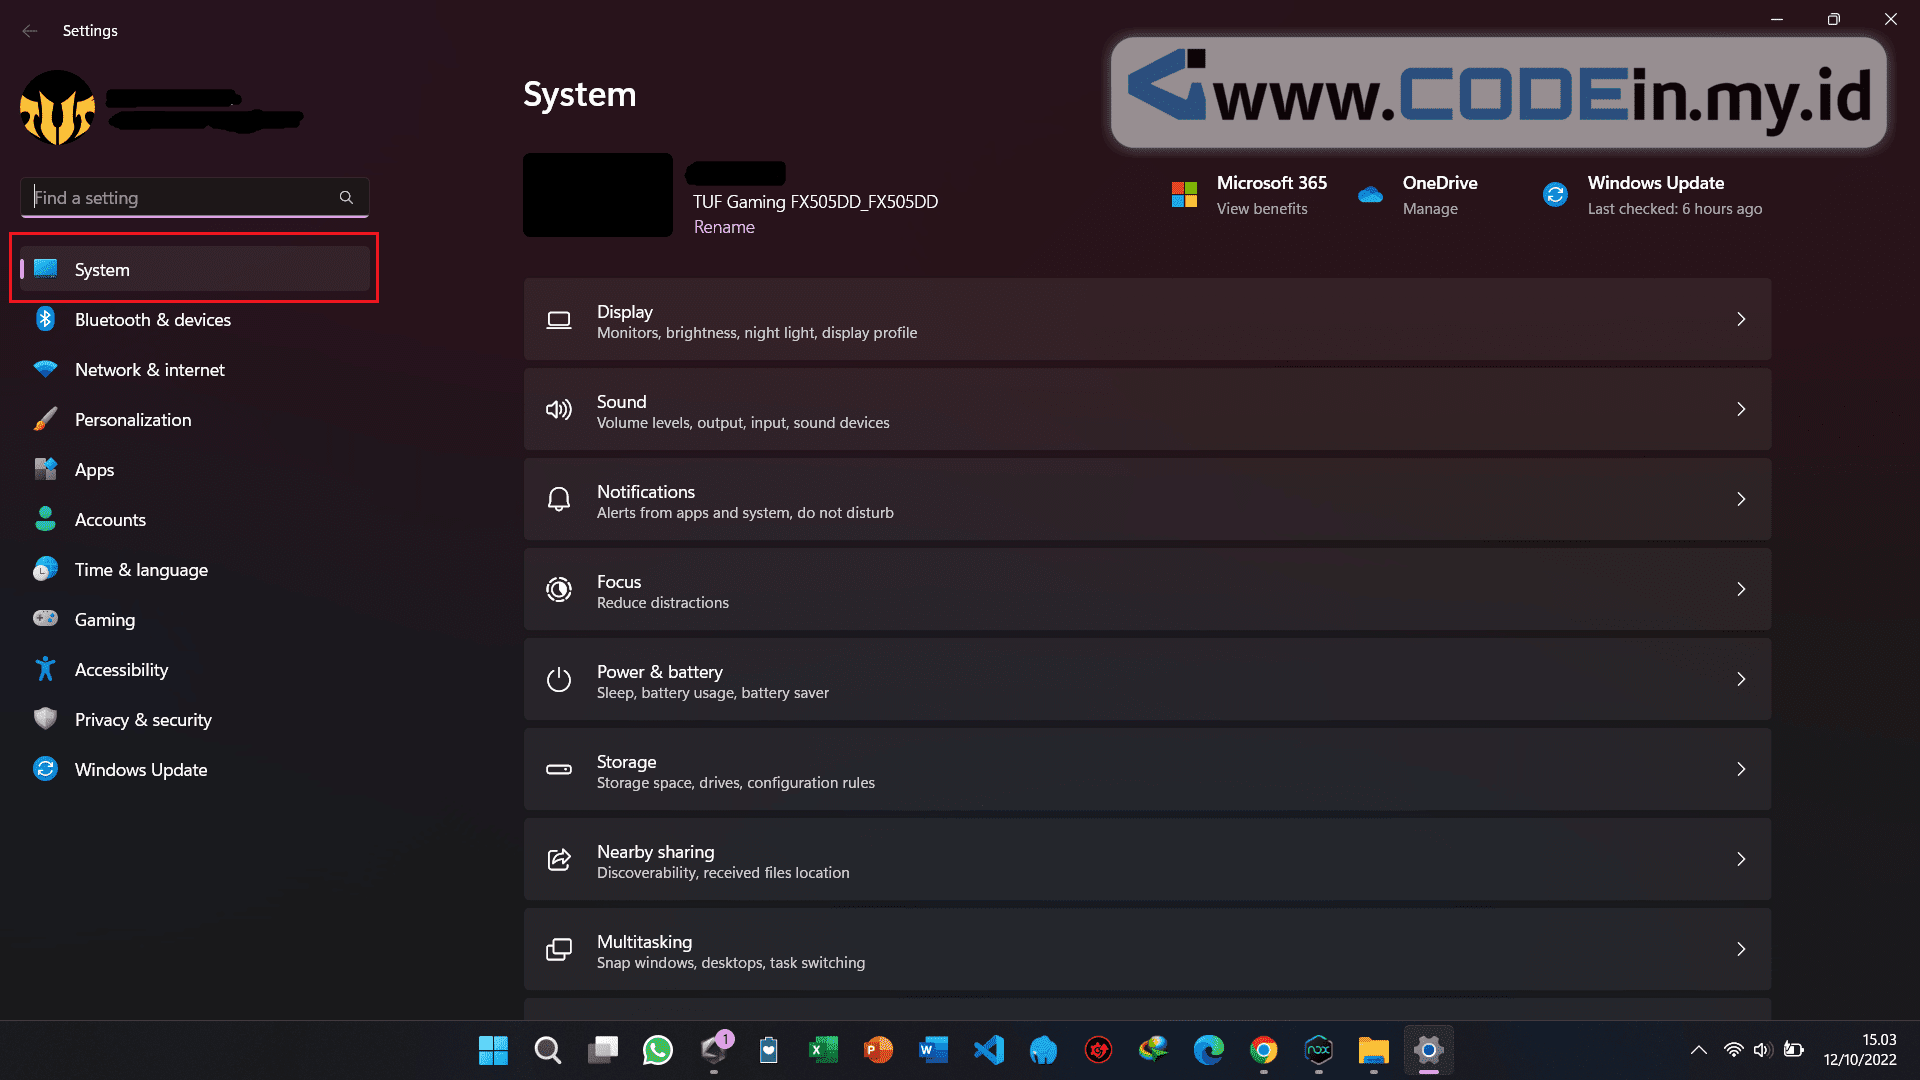Click the Network & internet wifi icon

point(45,369)
